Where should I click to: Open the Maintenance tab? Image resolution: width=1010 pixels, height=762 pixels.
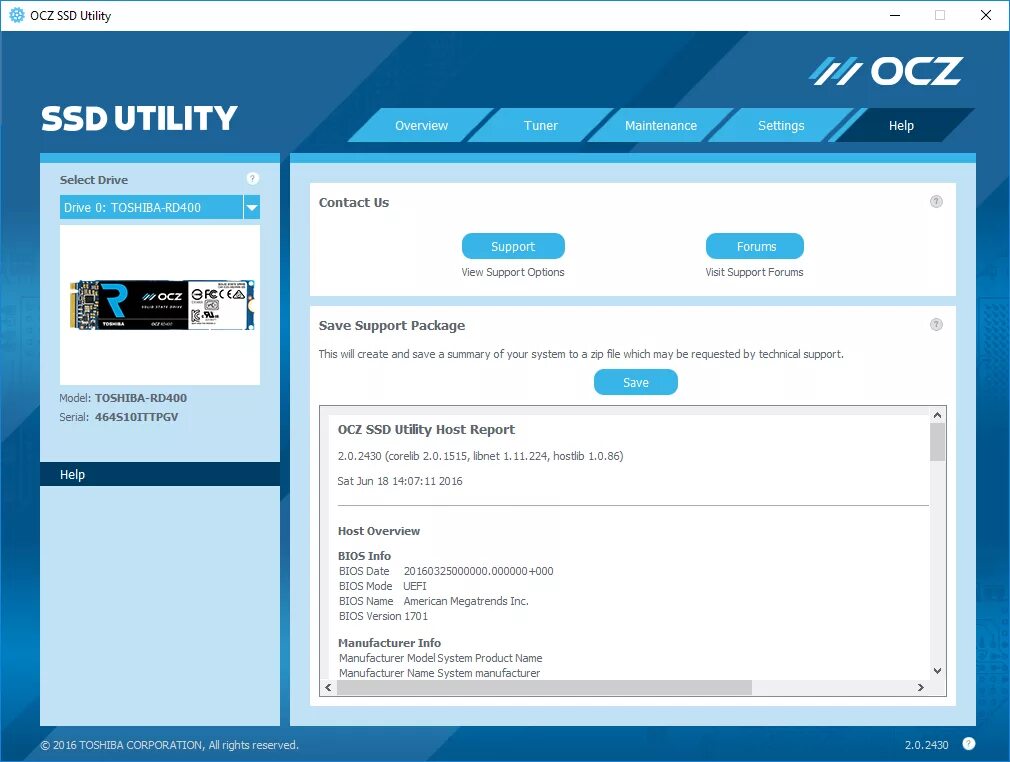click(x=661, y=126)
